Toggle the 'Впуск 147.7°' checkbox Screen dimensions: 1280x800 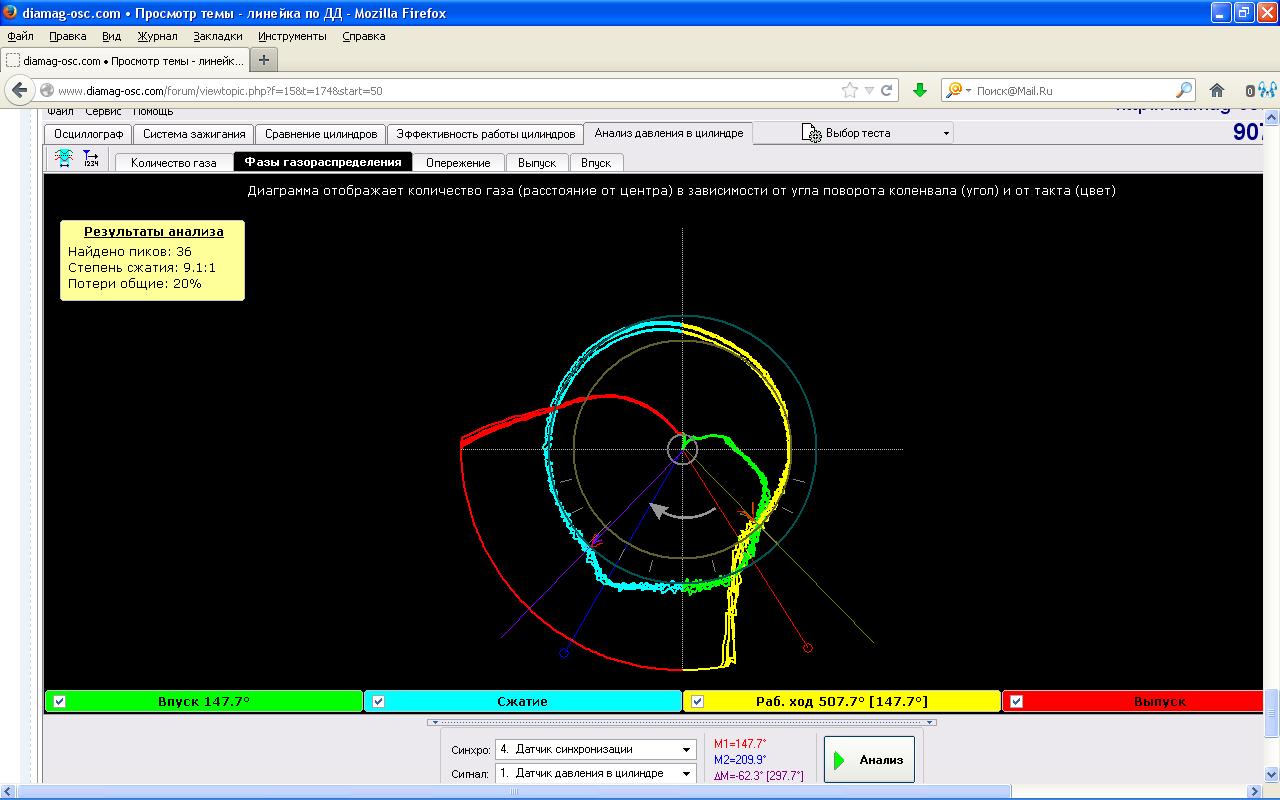[x=59, y=701]
